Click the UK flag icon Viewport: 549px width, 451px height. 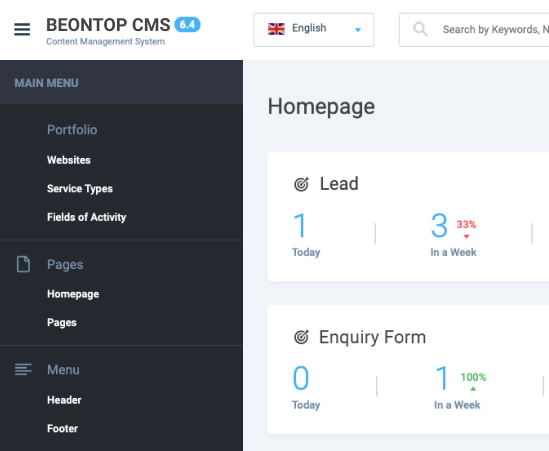pos(276,29)
